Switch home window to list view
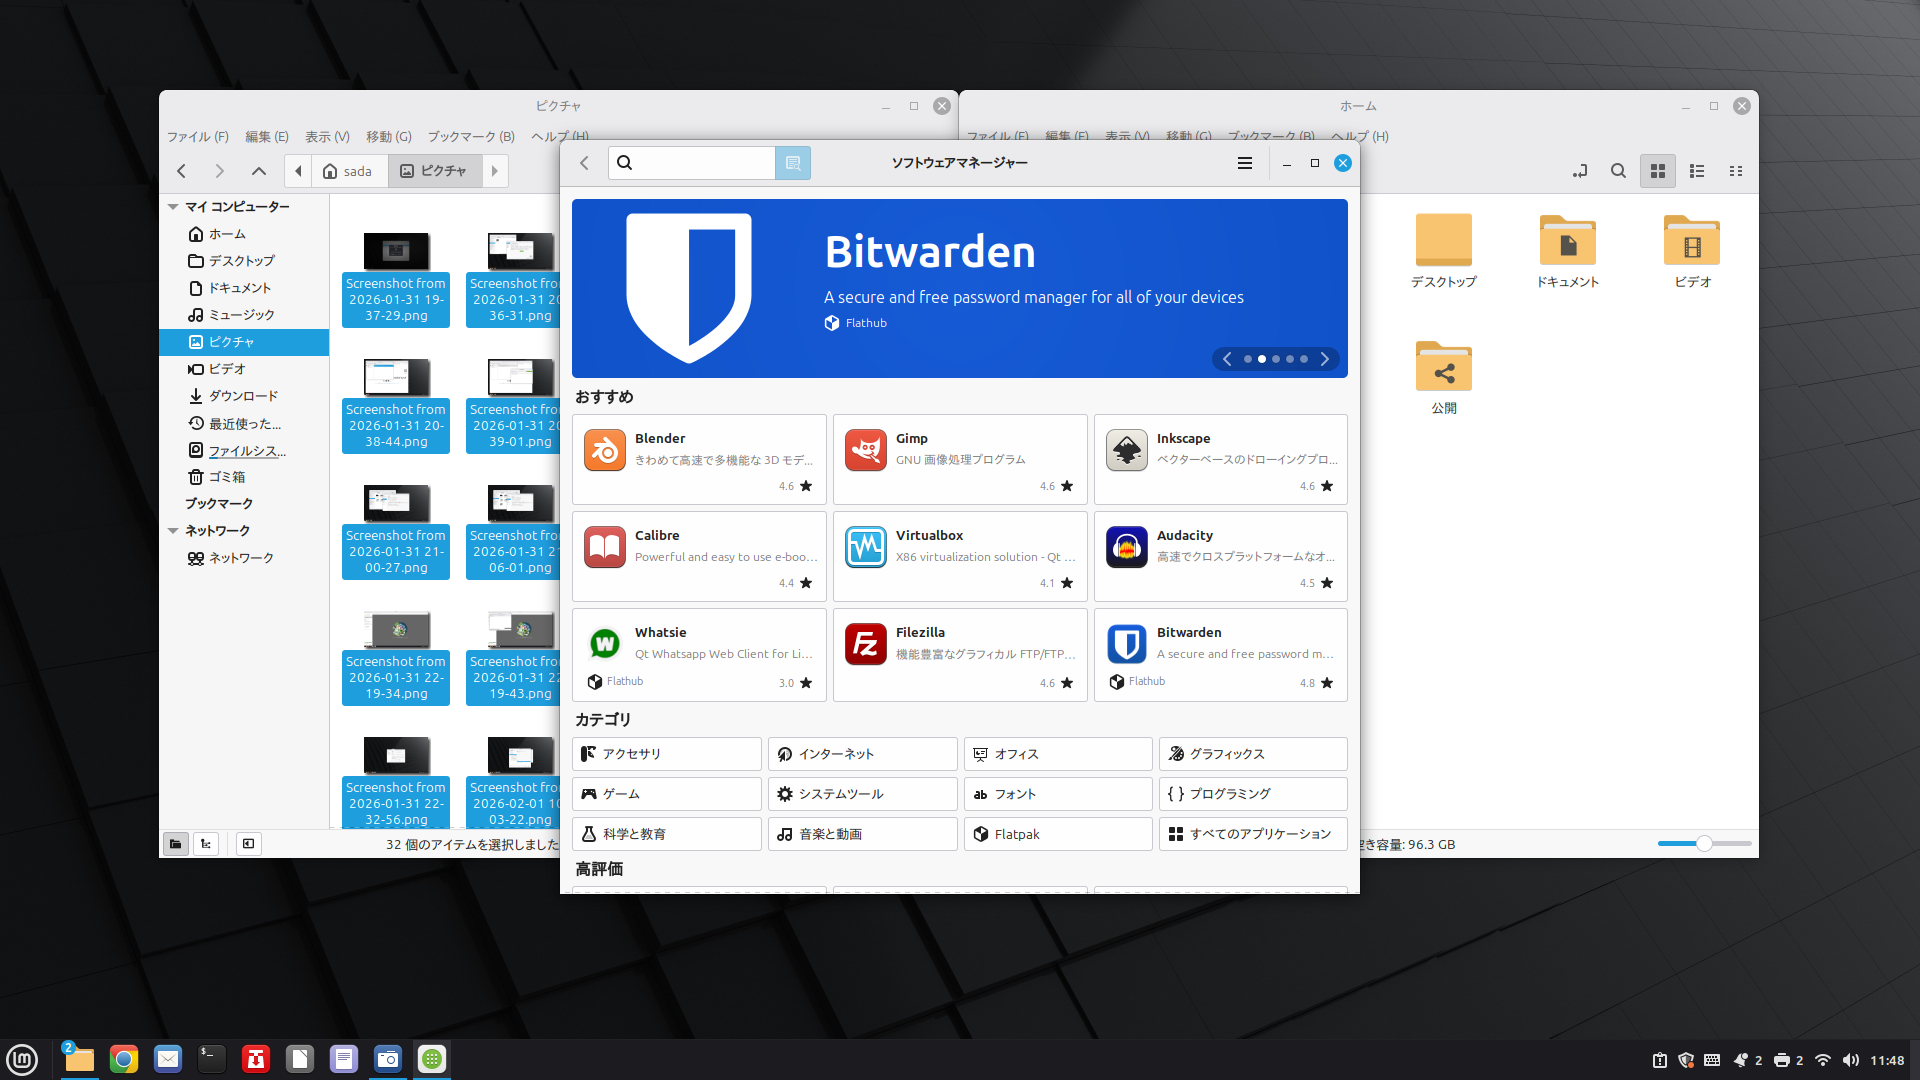Viewport: 1920px width, 1080px height. (1697, 171)
